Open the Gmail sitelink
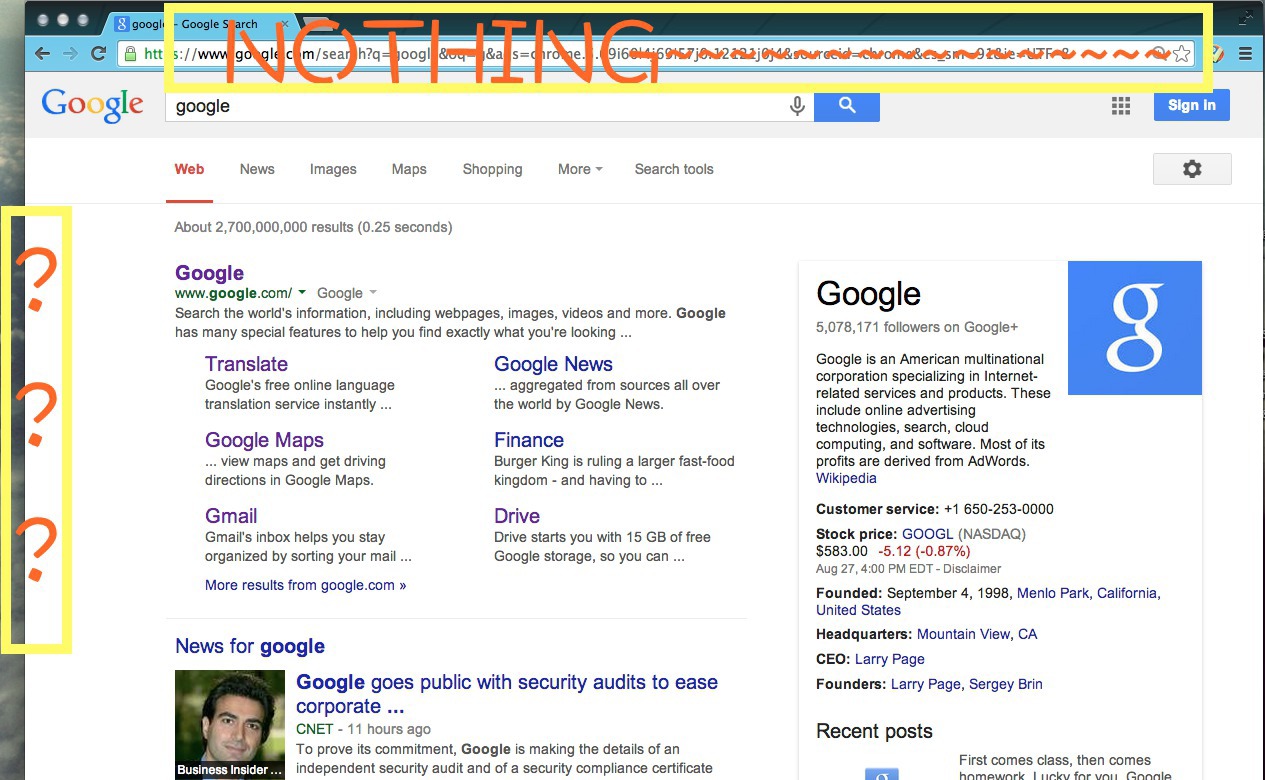 pos(231,516)
